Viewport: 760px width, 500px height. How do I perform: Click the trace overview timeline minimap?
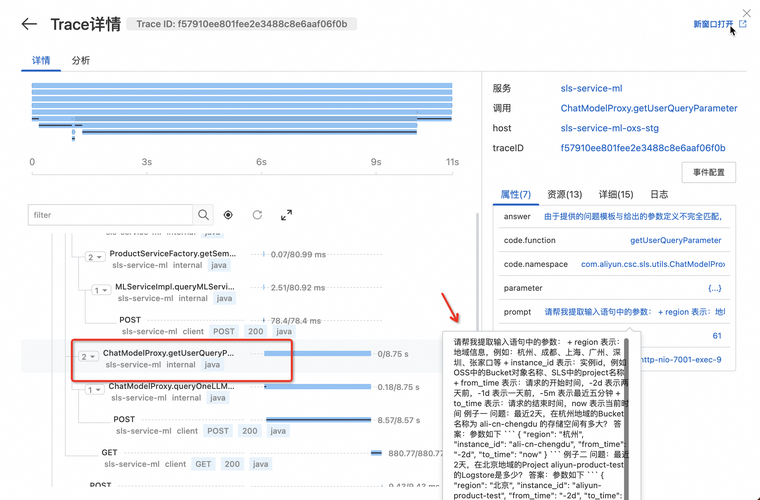pyautogui.click(x=242, y=112)
